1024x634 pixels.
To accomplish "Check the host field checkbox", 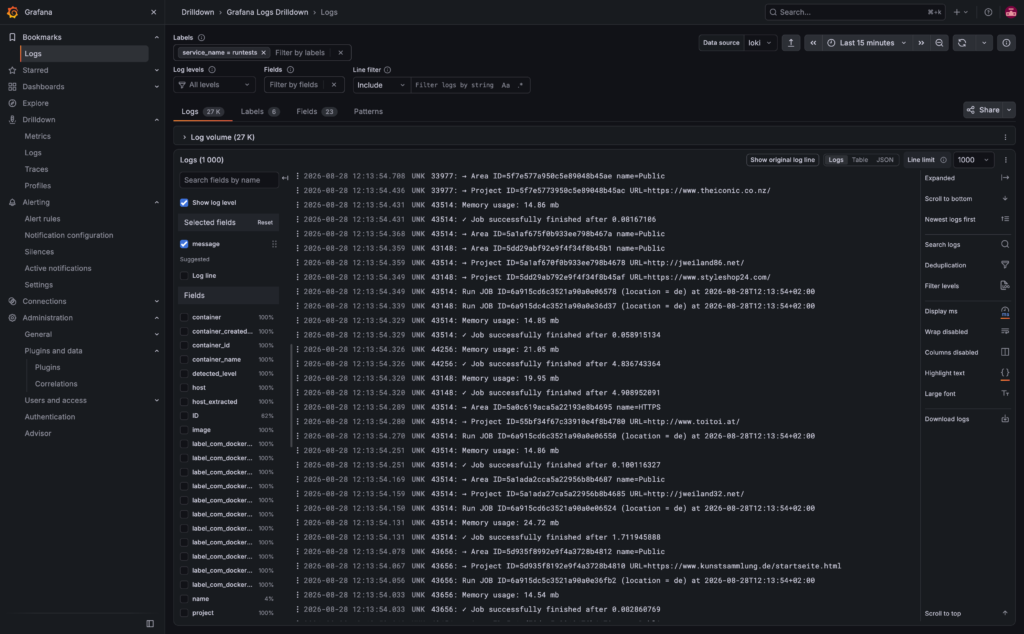I will [184, 388].
